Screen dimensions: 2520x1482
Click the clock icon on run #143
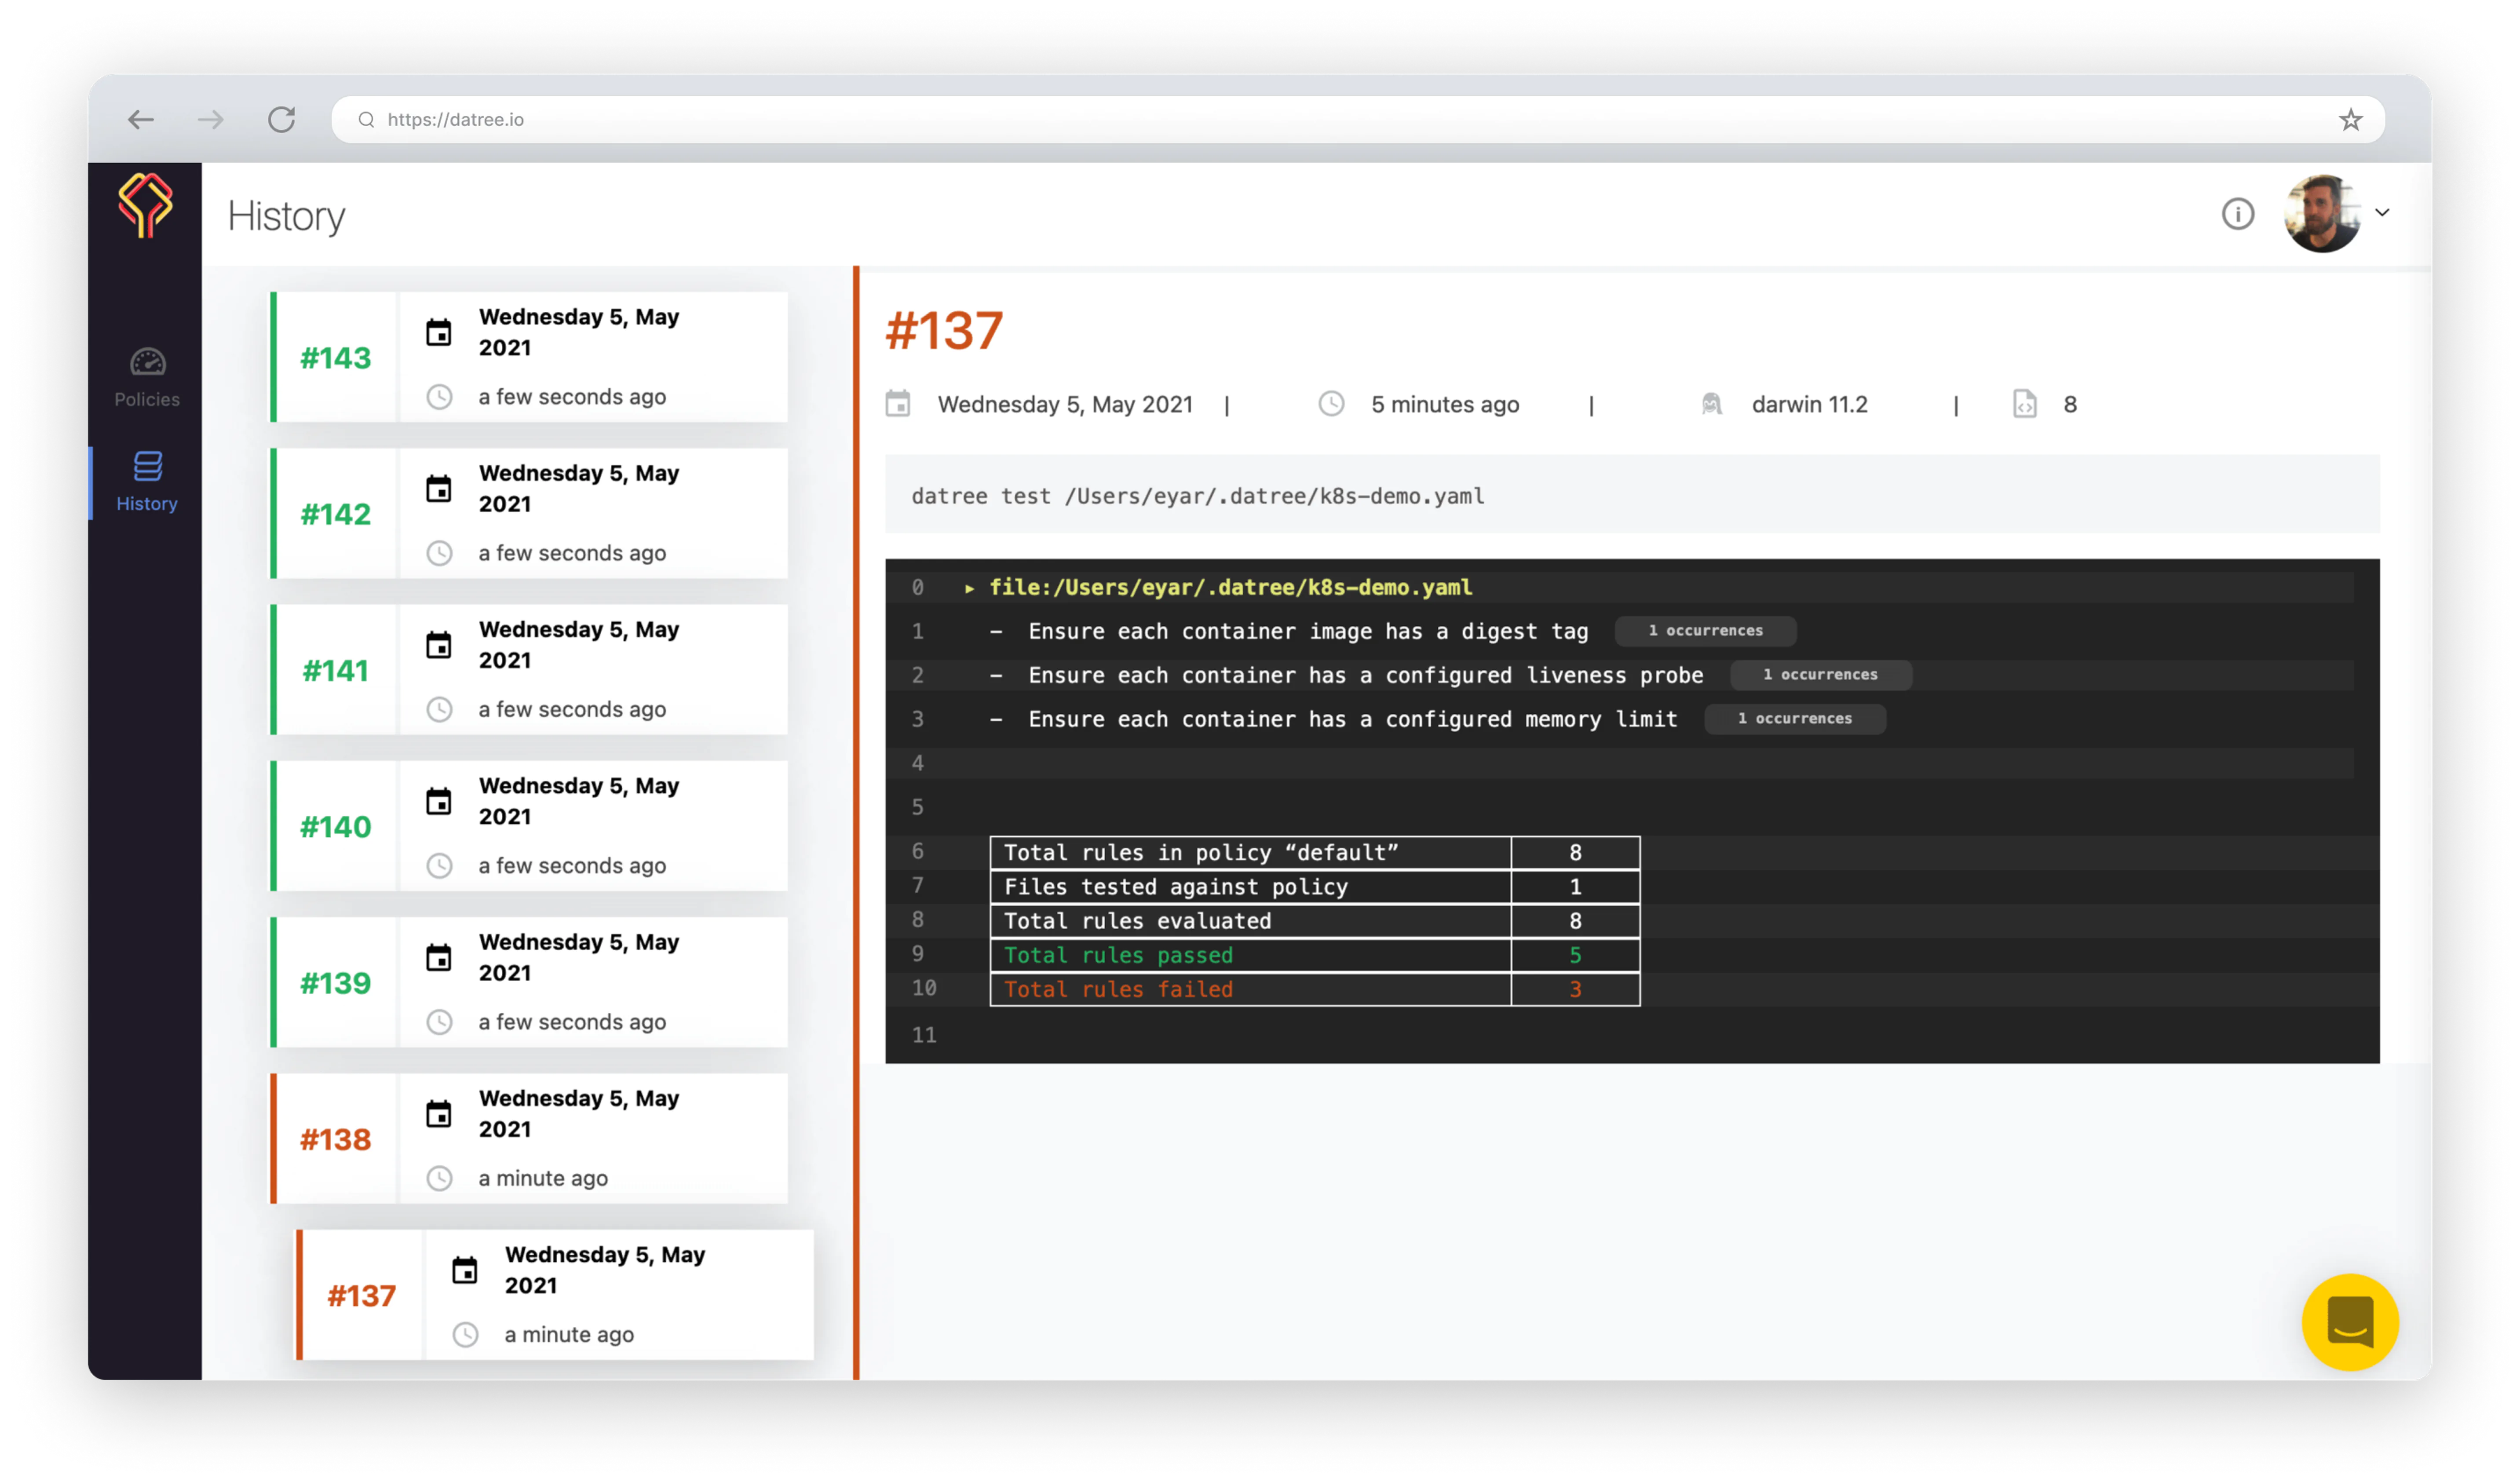[440, 397]
